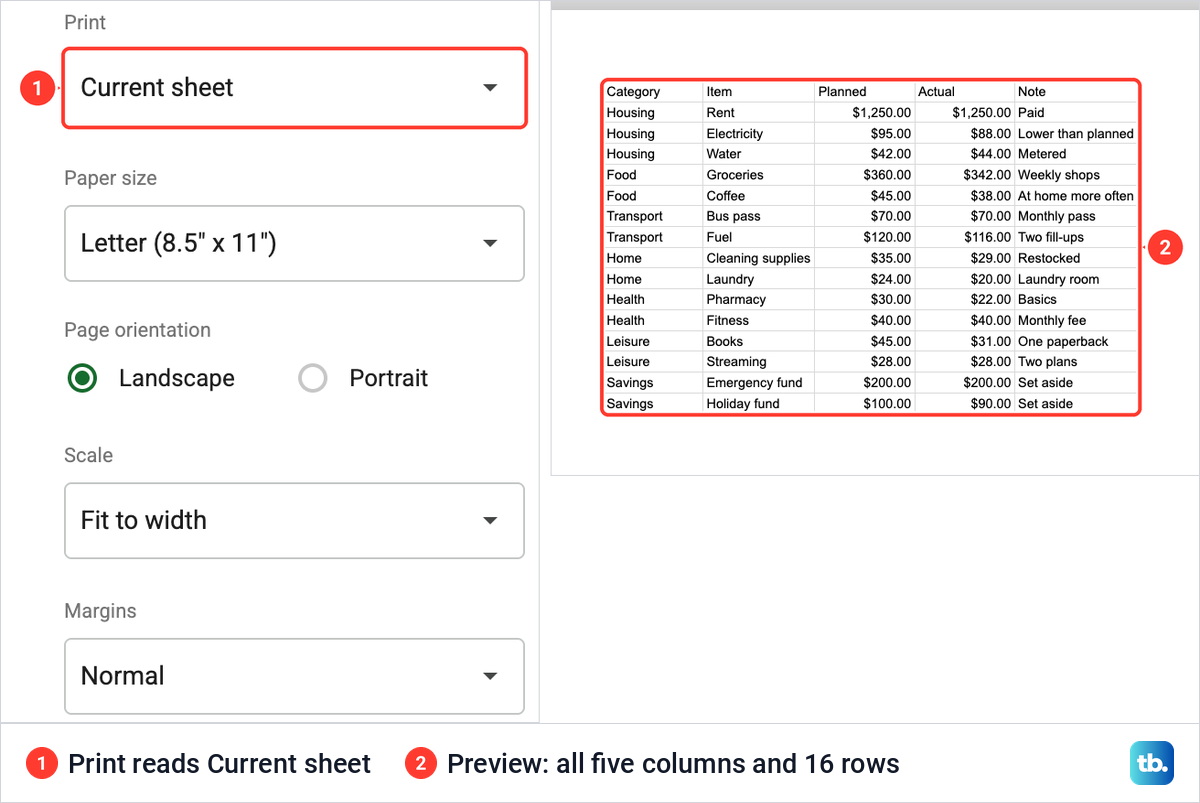Click the $31.00 actual Books cell
This screenshot has height=803, width=1200.
(x=964, y=341)
